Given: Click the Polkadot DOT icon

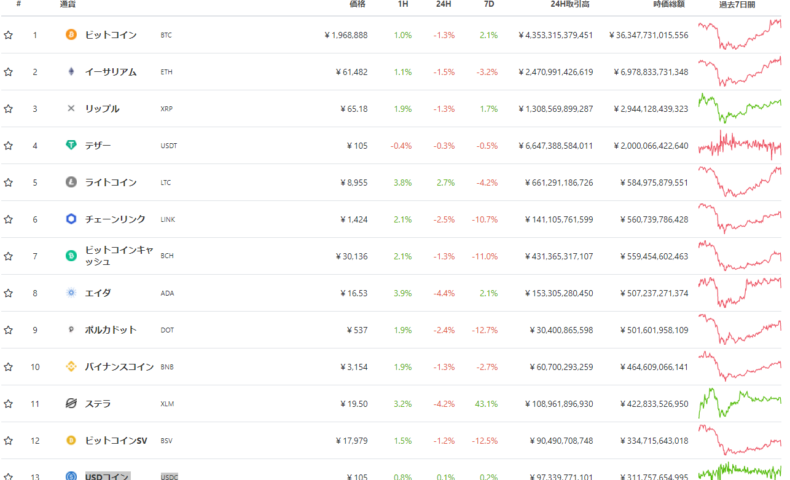Looking at the screenshot, I should pos(71,329).
